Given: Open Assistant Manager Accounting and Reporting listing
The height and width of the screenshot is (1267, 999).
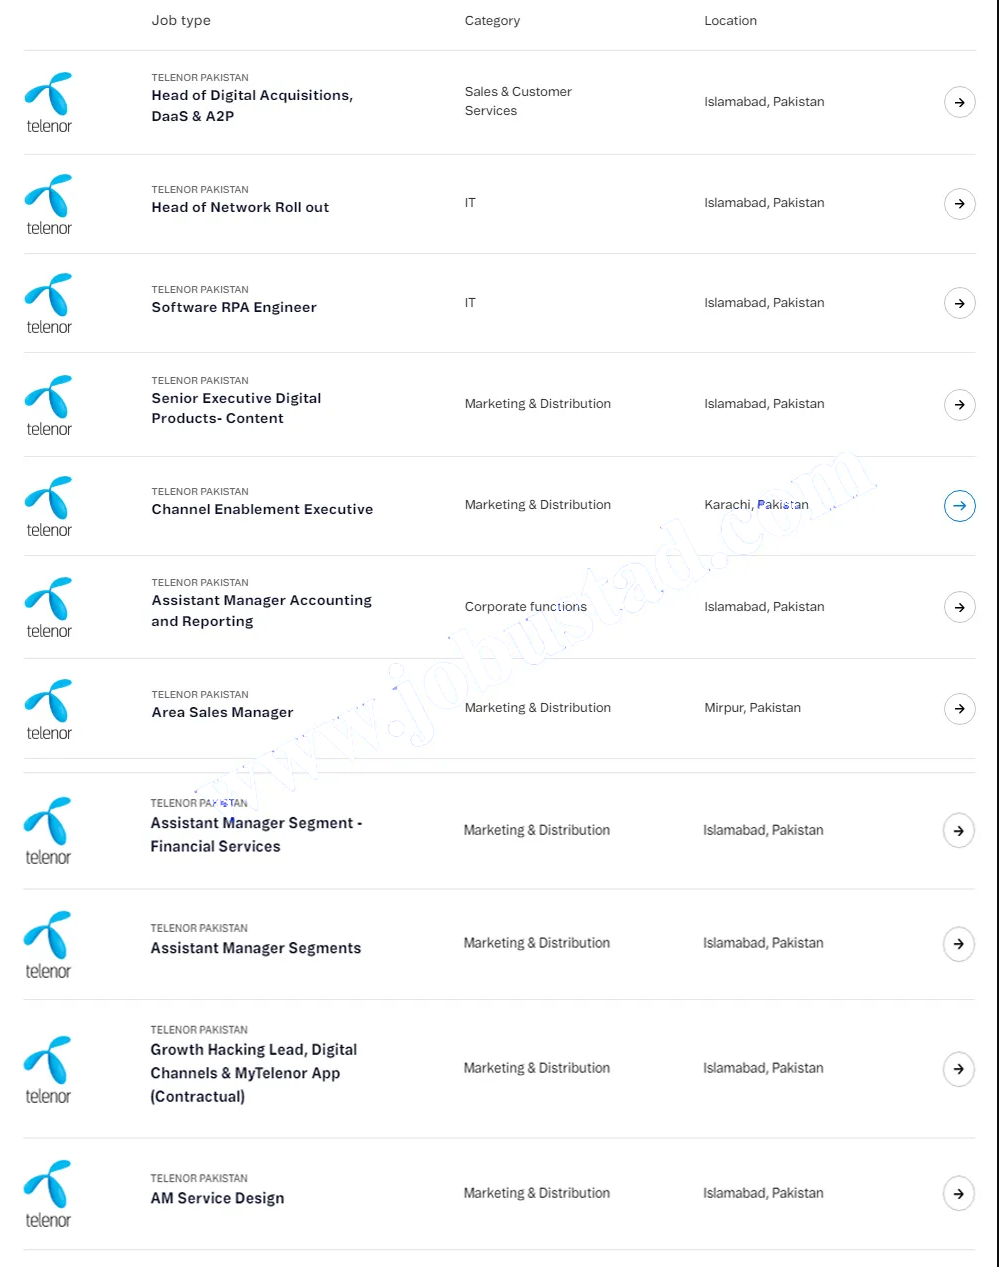Looking at the screenshot, I should [261, 610].
